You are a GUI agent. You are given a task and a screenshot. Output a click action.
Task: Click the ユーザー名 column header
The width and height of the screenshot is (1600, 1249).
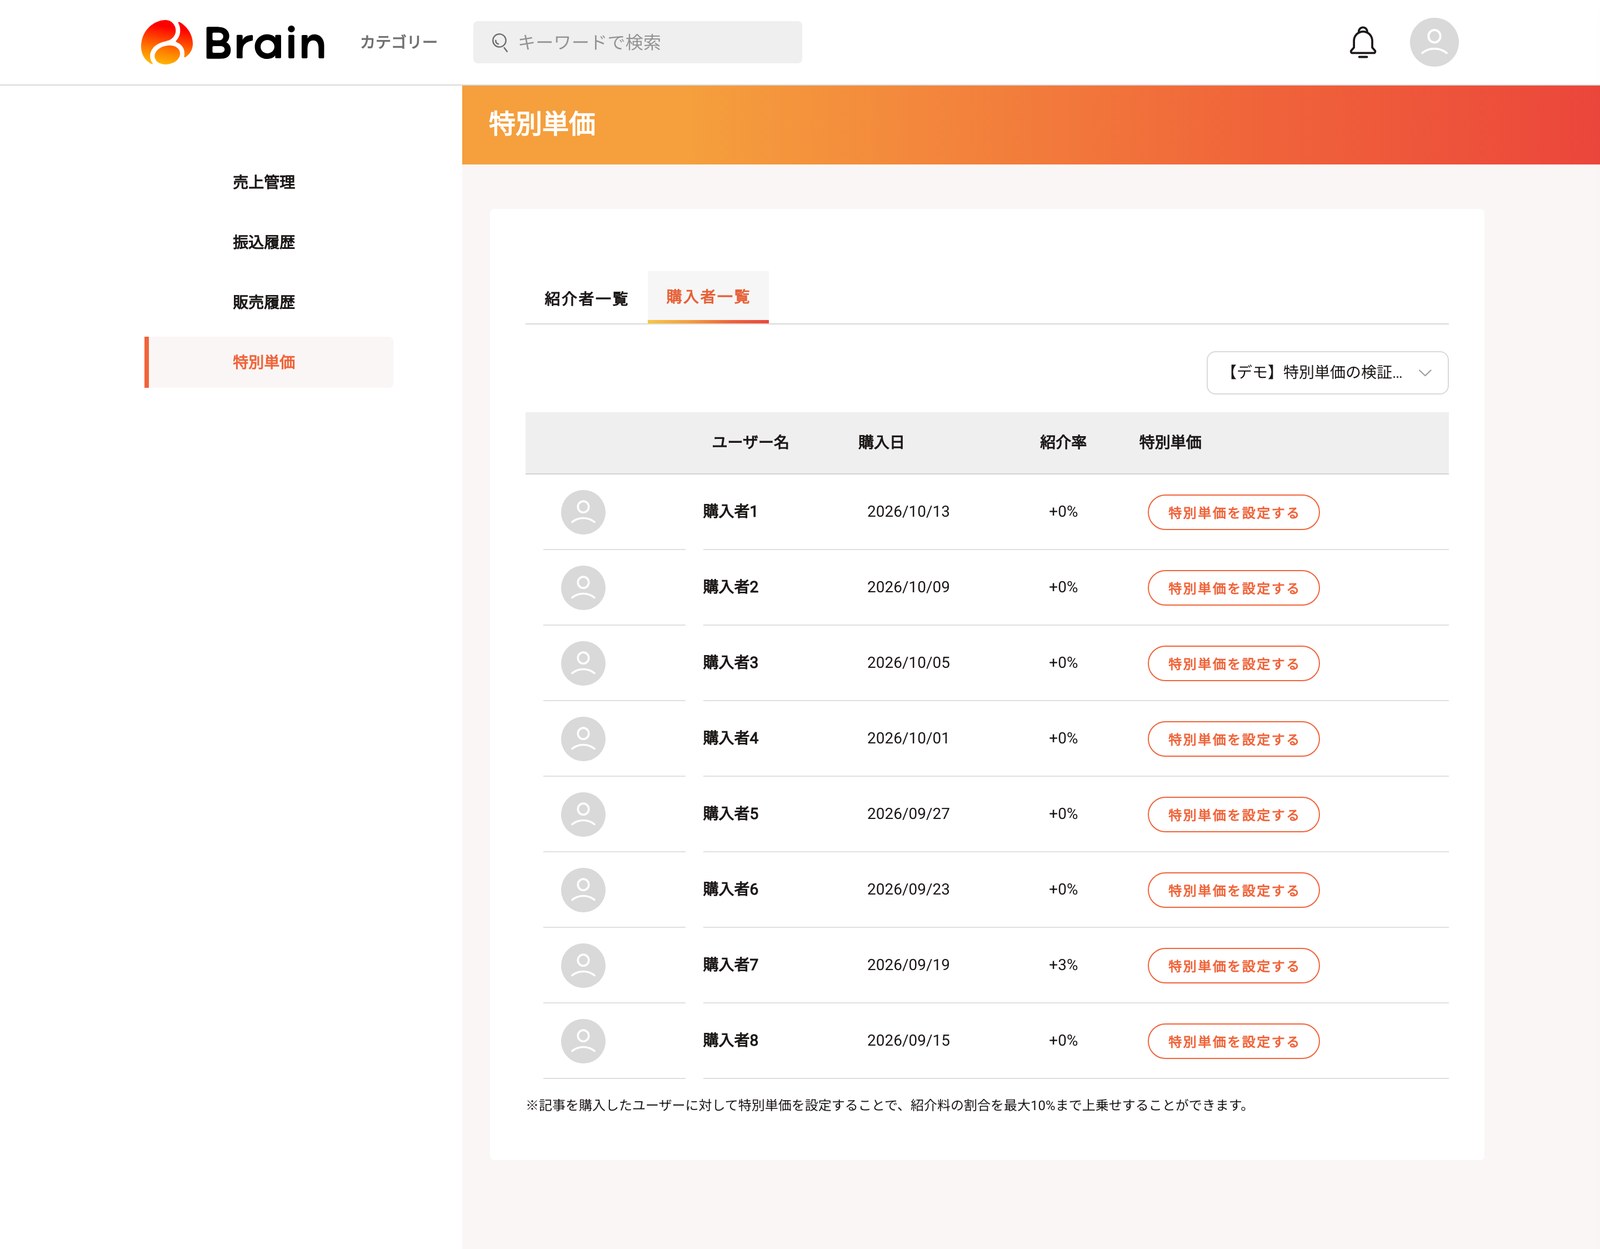[750, 442]
